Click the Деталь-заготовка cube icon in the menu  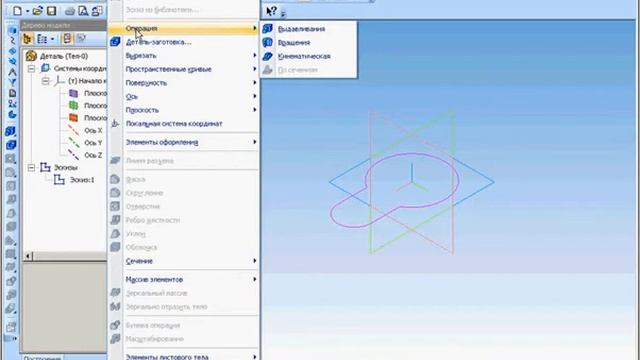pos(116,42)
